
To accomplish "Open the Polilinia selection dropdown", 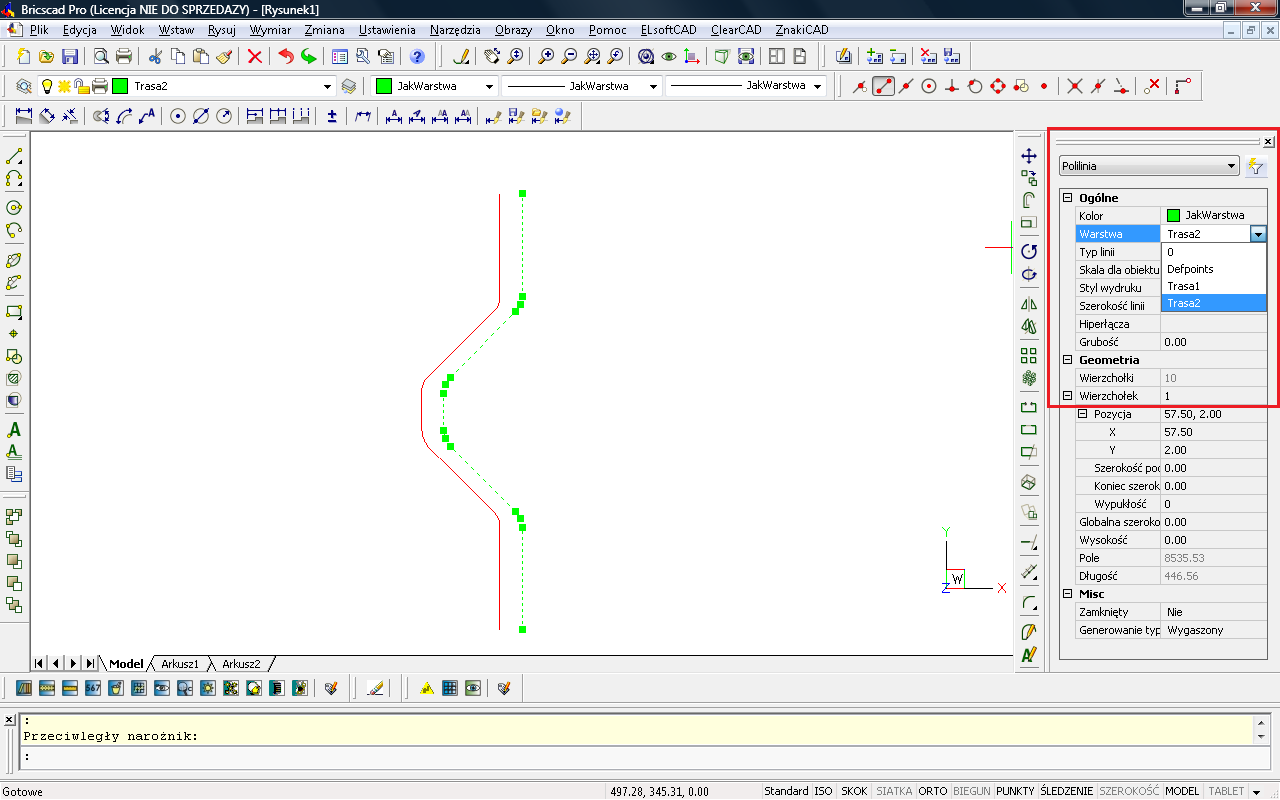I will [1148, 166].
